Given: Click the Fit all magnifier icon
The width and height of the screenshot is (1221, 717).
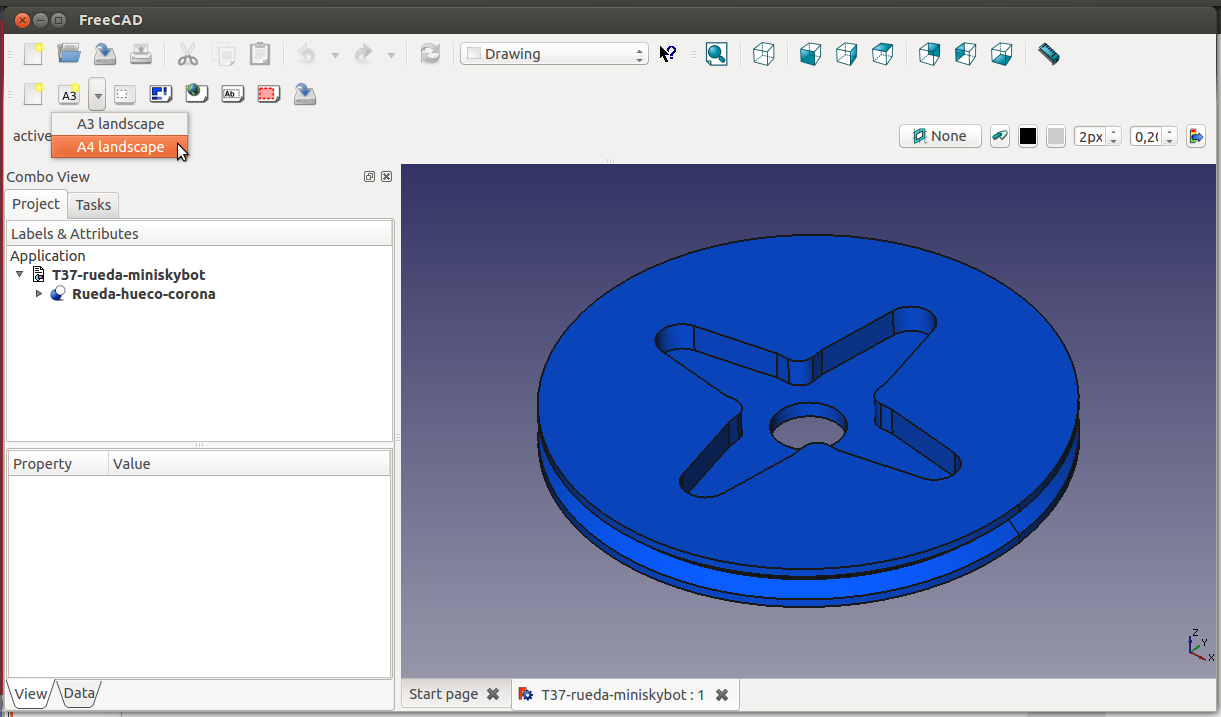Looking at the screenshot, I should (x=716, y=54).
